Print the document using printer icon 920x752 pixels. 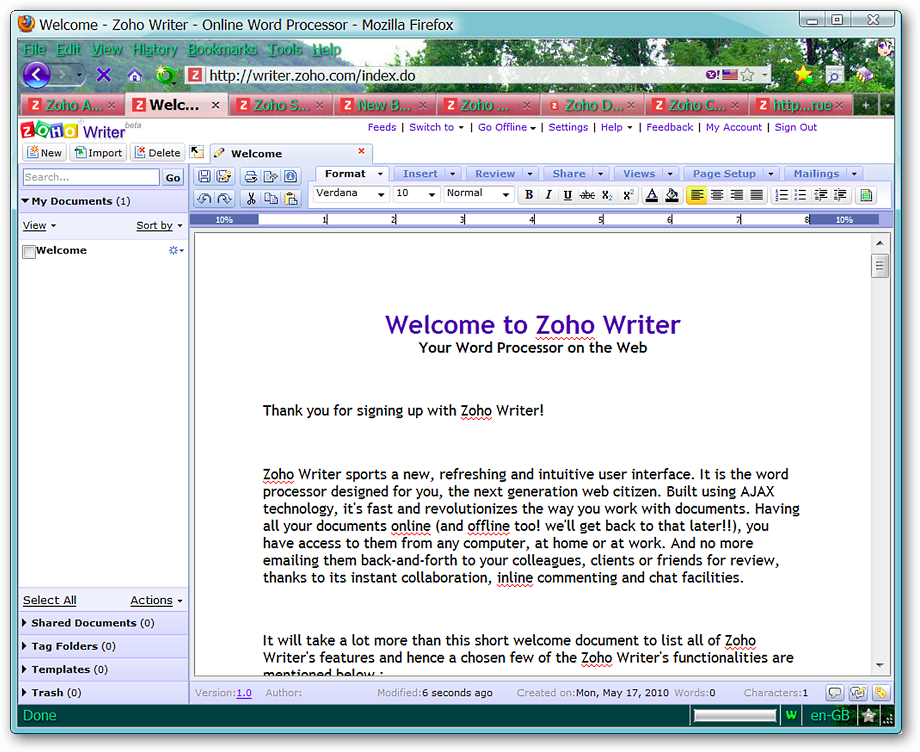251,176
